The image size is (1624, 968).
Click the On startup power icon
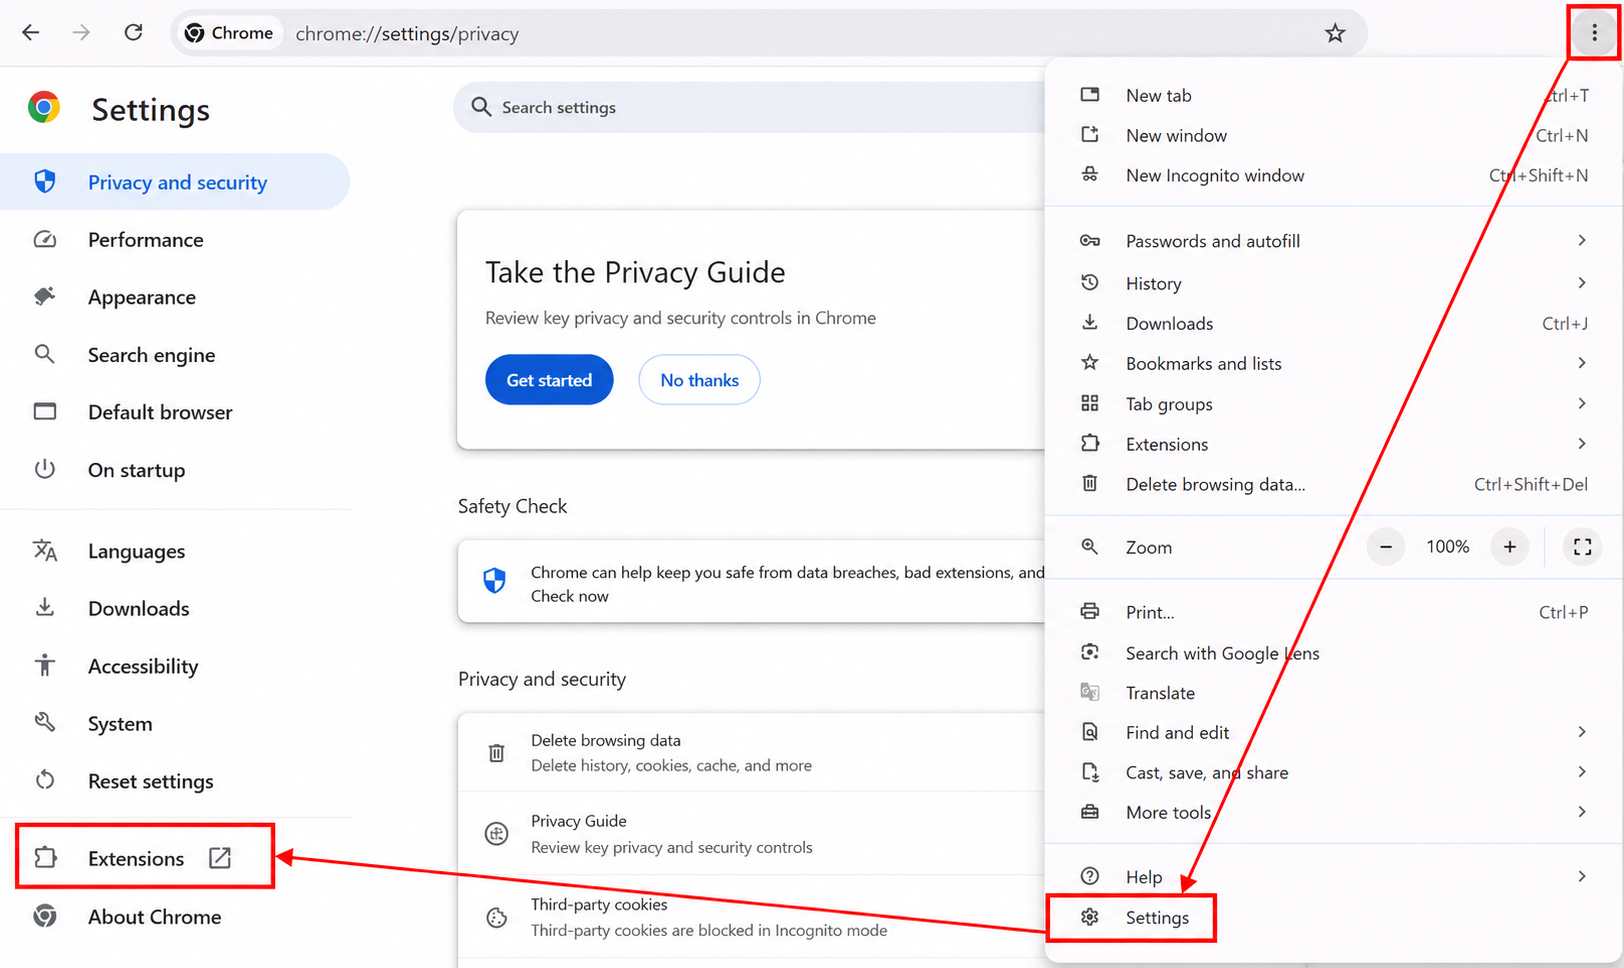click(45, 469)
